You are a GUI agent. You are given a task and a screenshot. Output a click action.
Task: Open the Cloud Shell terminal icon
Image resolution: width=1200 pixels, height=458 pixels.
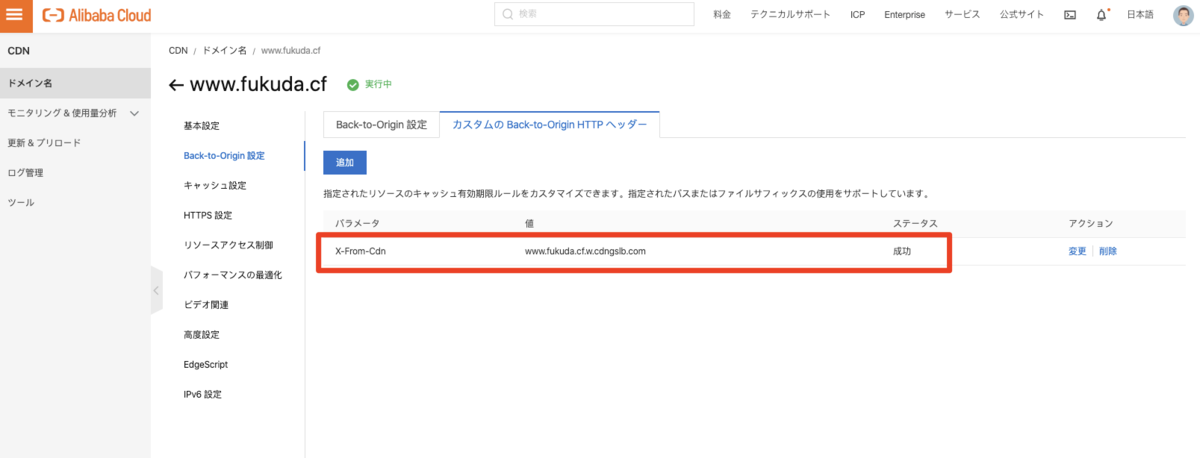point(1070,15)
